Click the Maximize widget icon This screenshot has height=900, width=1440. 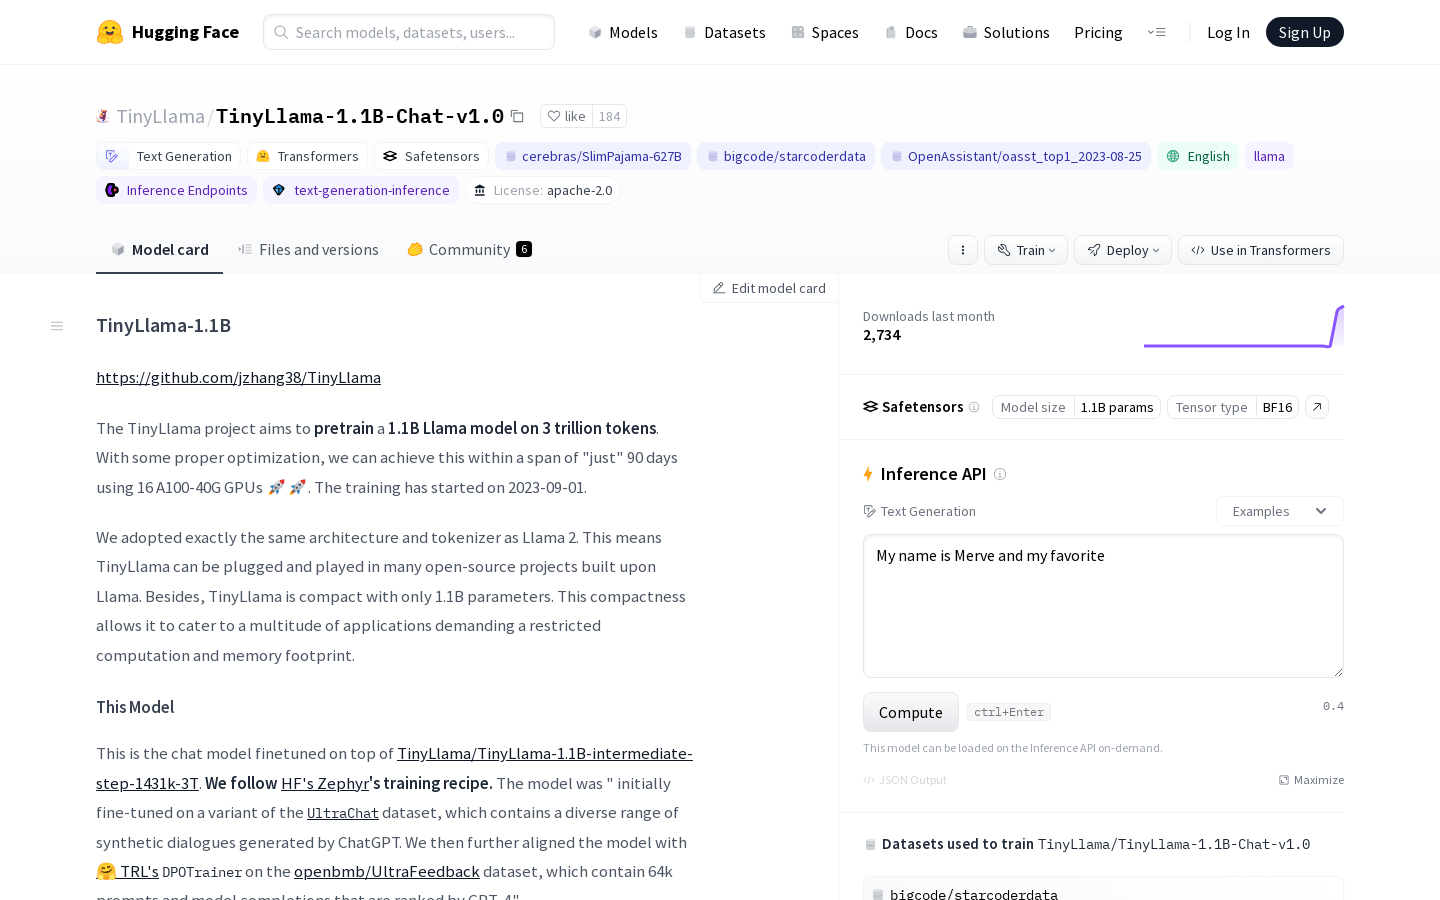1284,780
